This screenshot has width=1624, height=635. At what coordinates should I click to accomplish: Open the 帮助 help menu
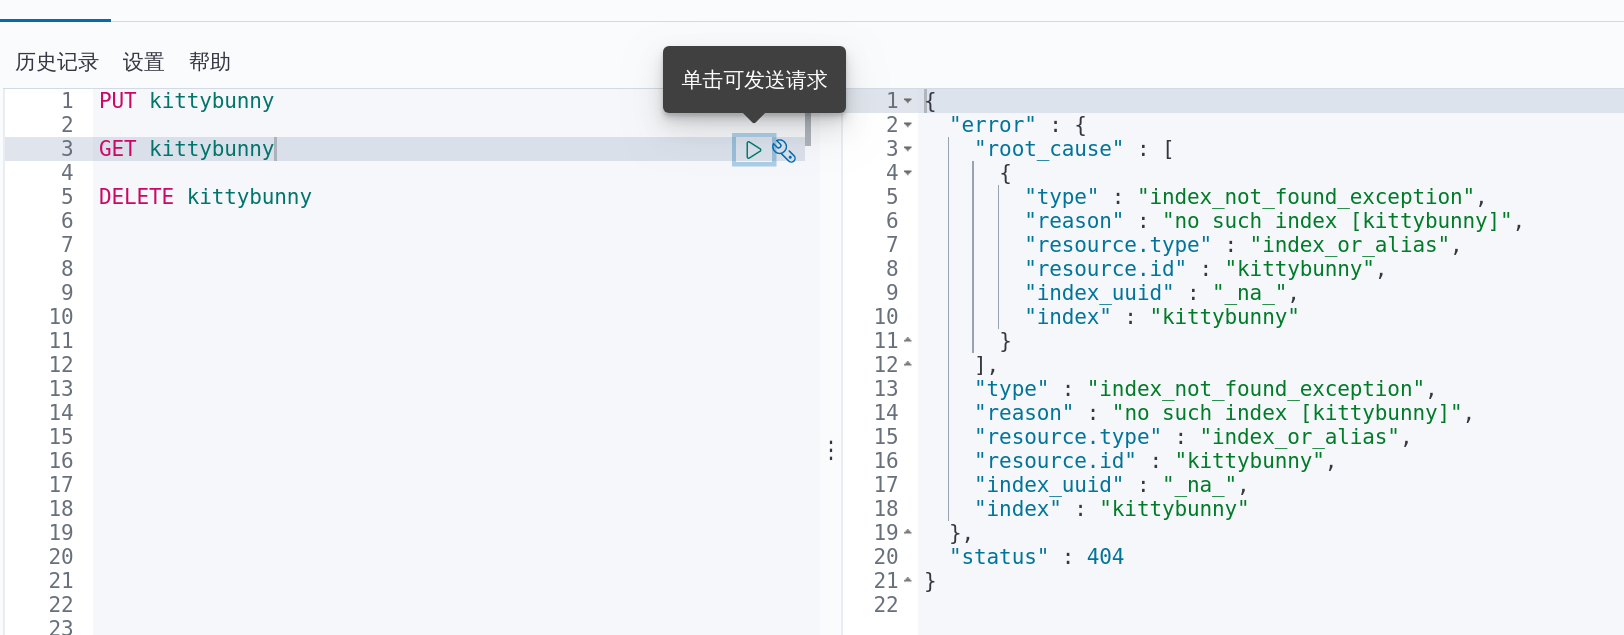(209, 62)
